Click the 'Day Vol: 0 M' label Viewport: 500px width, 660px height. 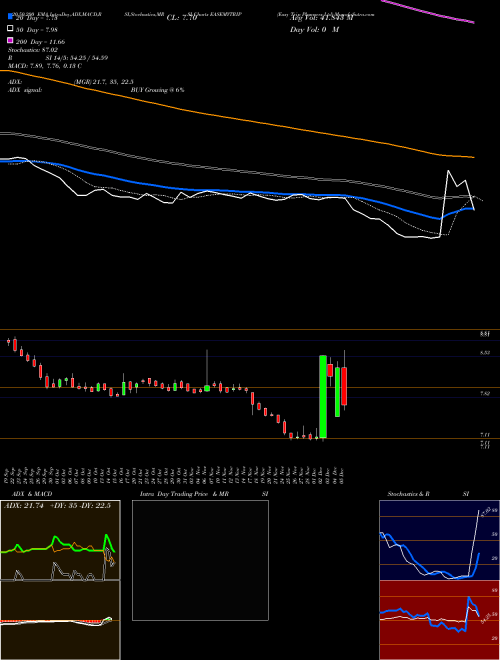(314, 29)
